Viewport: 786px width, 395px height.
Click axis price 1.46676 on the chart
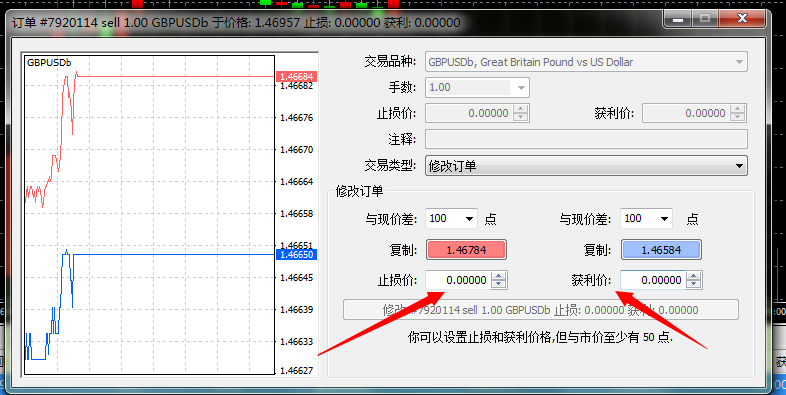[x=296, y=117]
